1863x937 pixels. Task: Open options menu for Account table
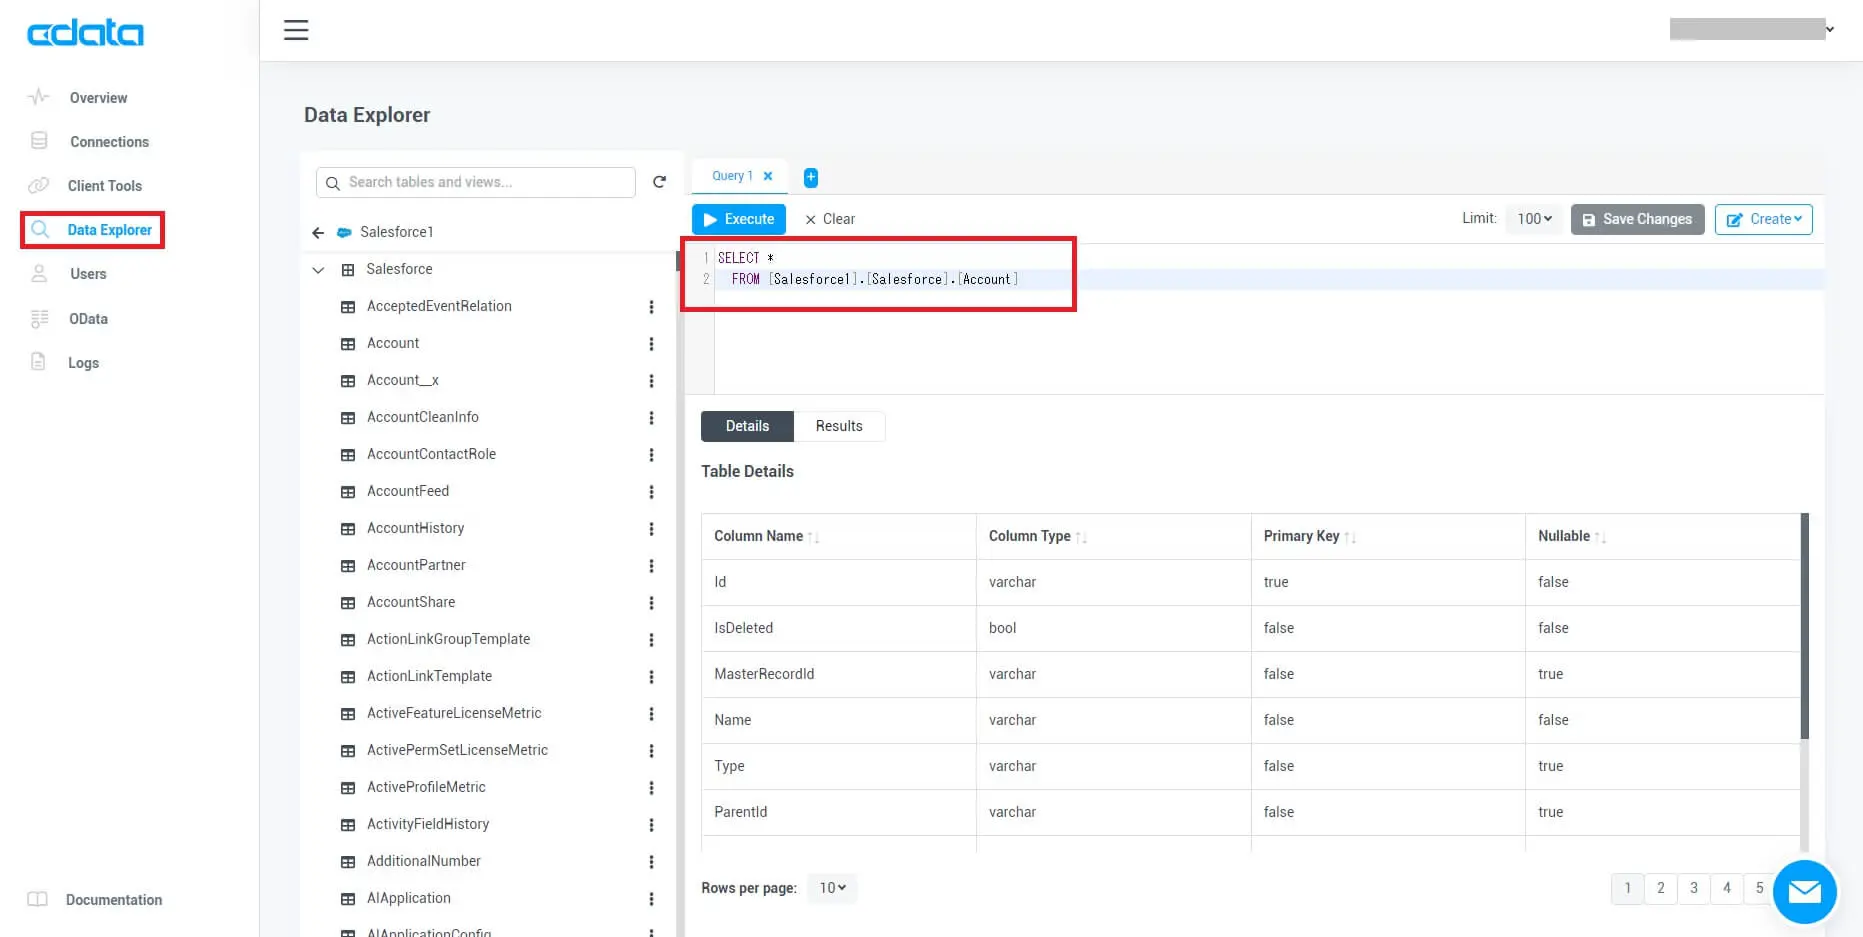coord(651,344)
